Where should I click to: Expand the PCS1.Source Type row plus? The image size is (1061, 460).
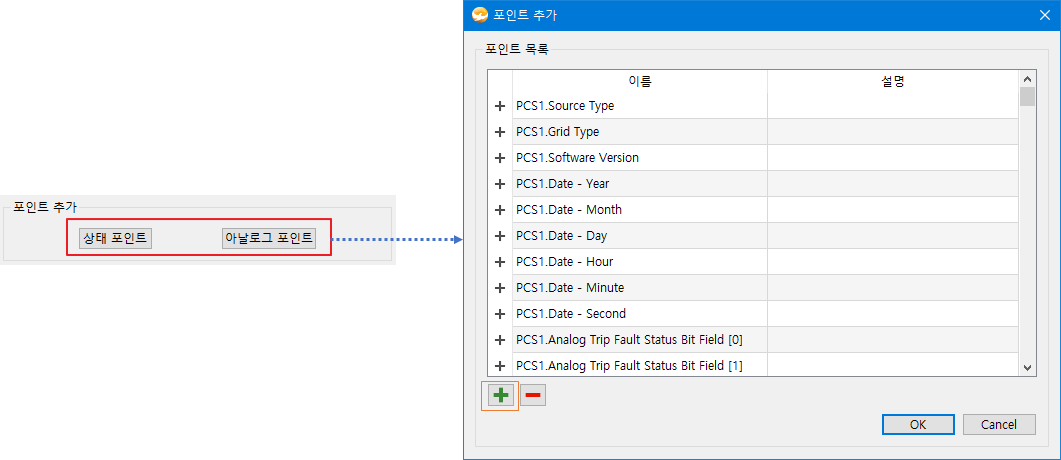(x=500, y=106)
